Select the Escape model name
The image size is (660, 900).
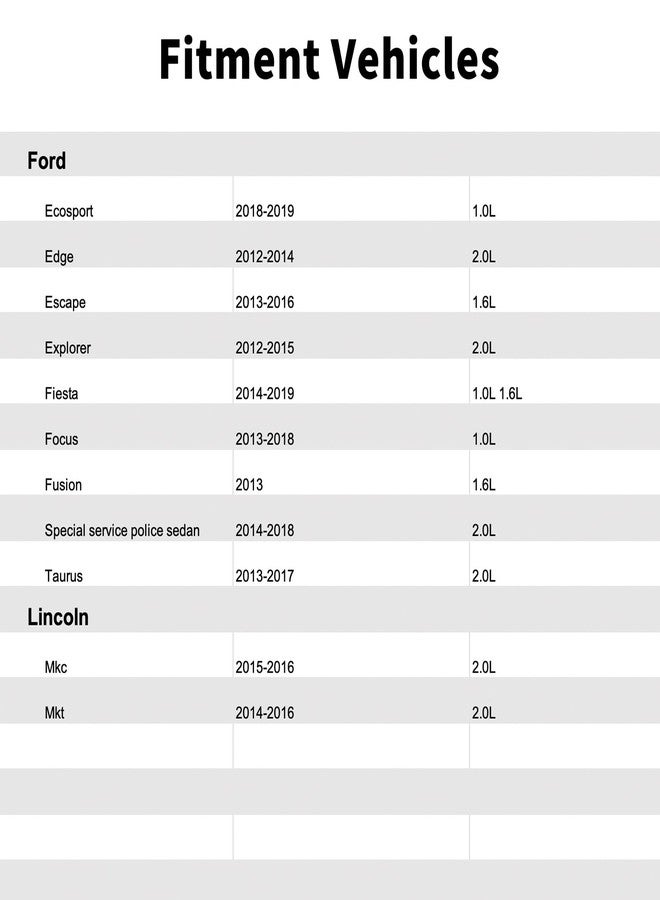click(x=65, y=302)
